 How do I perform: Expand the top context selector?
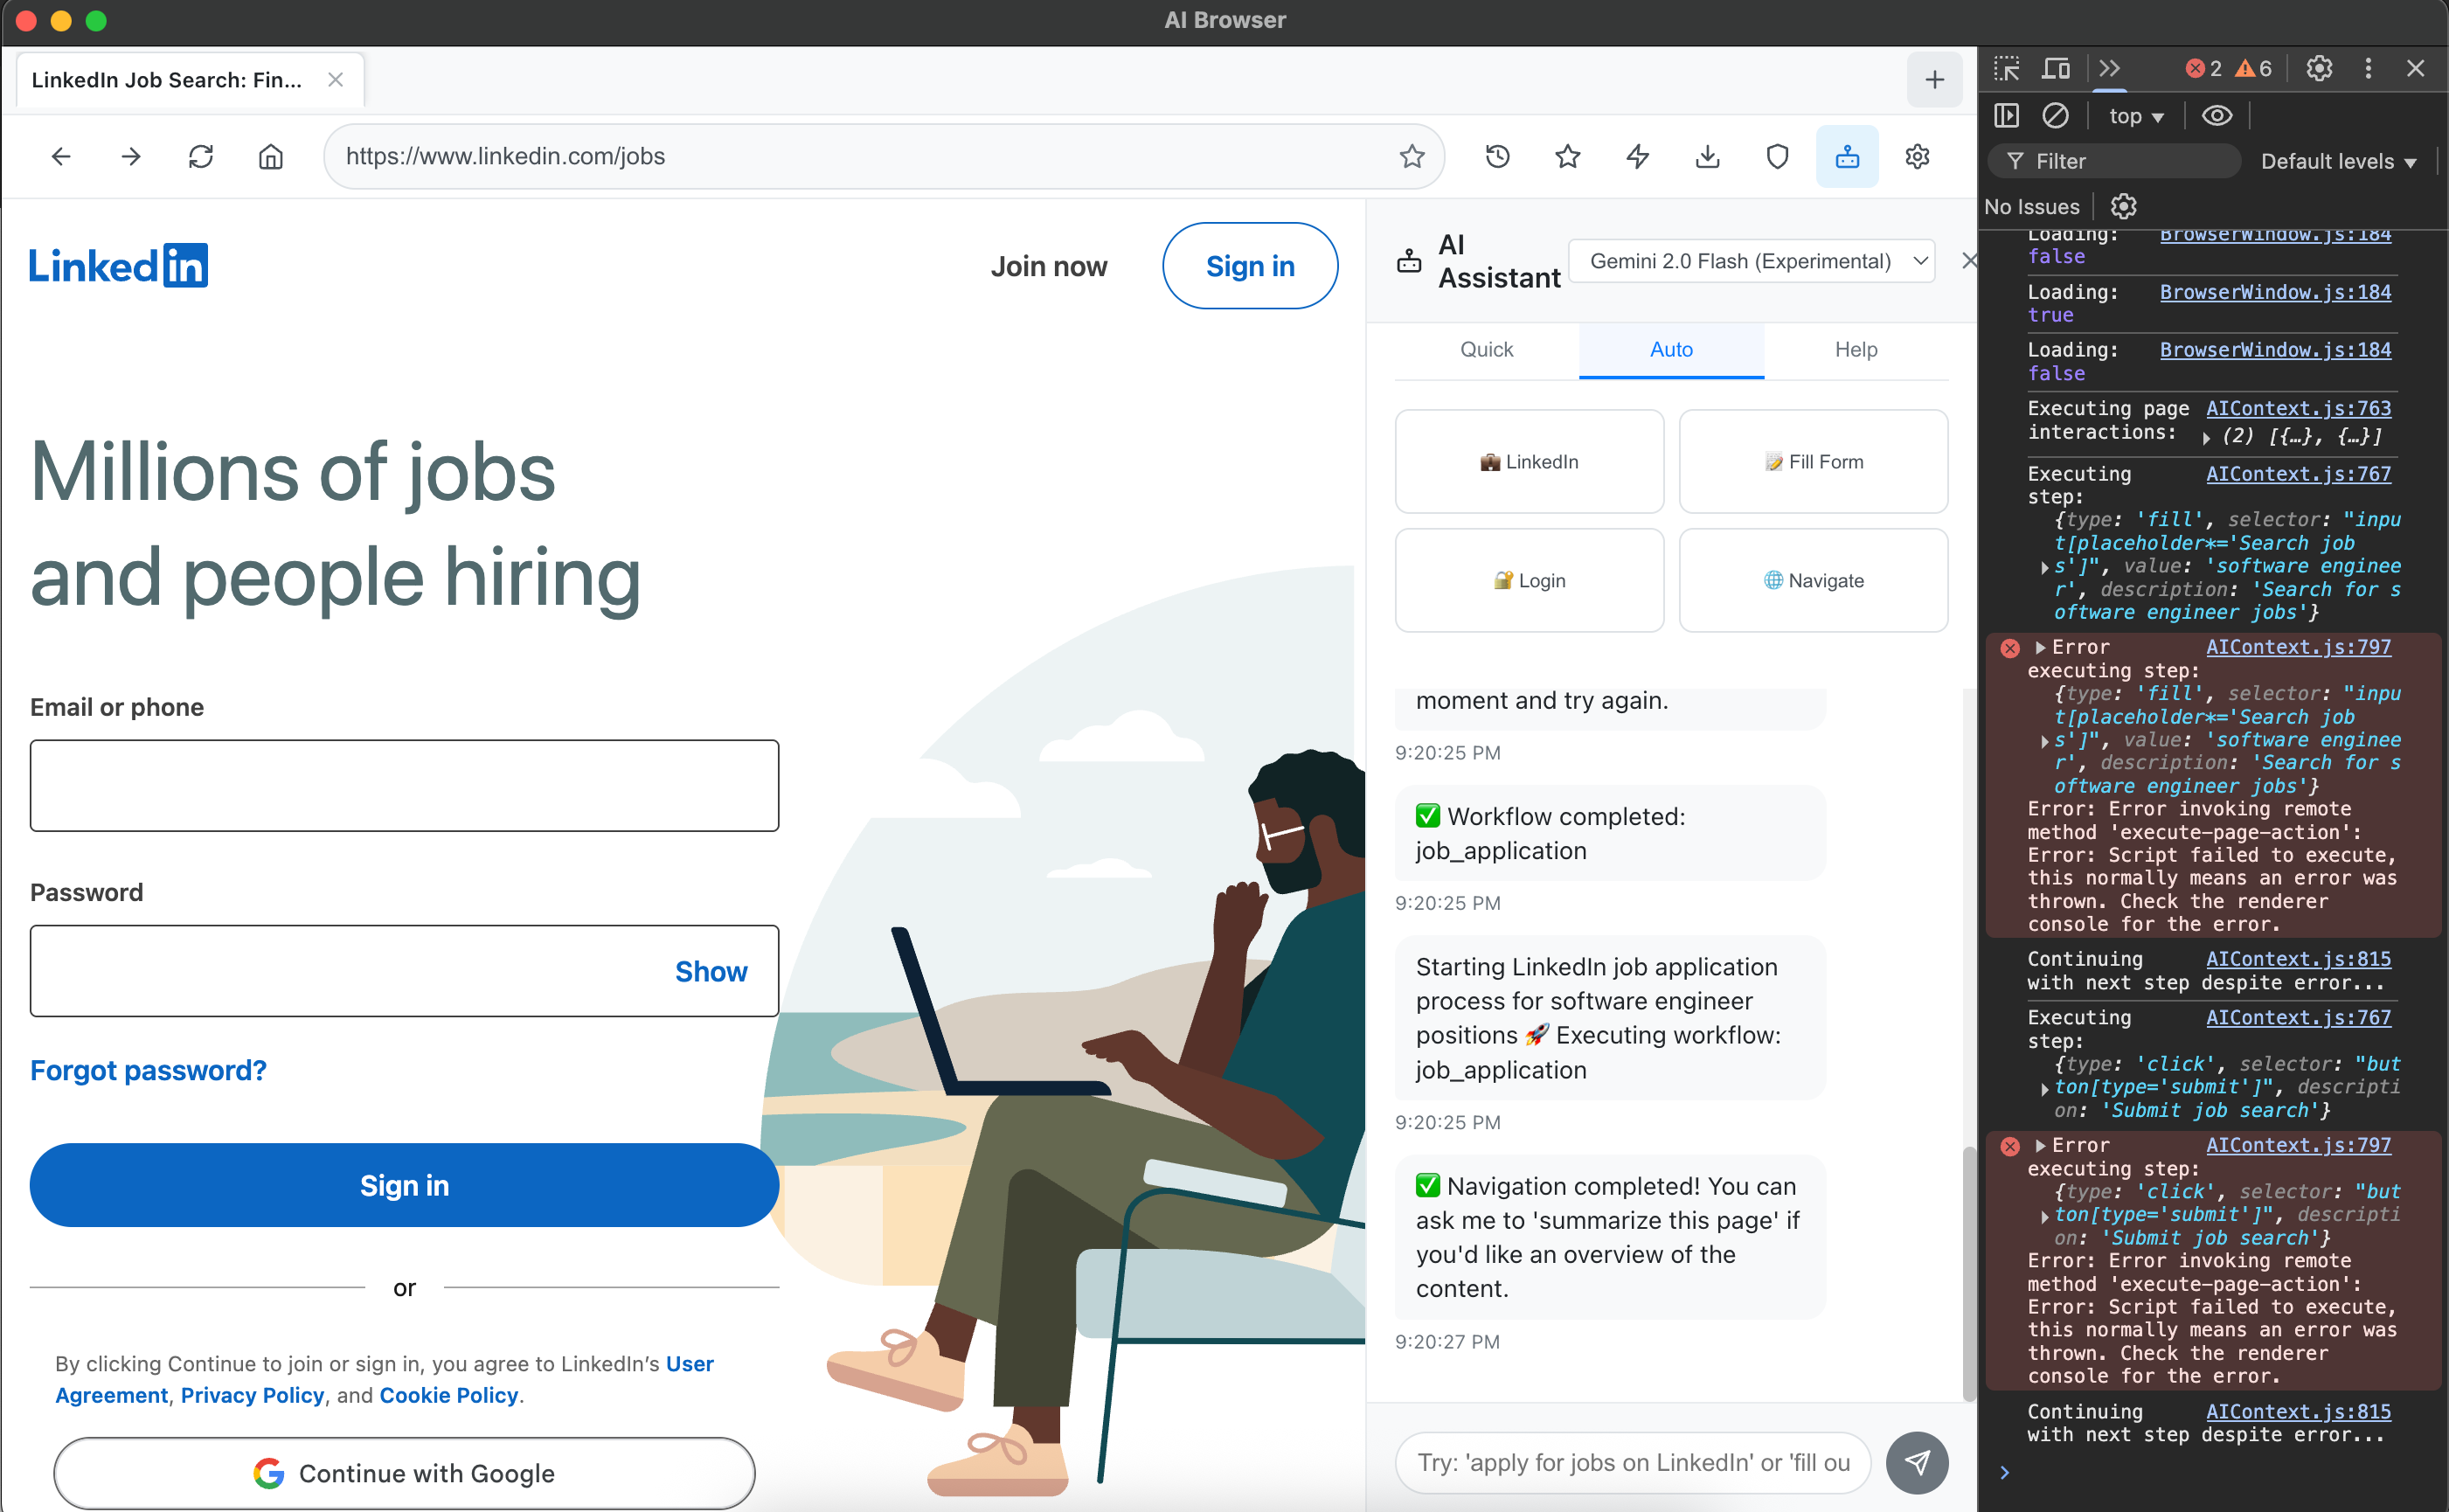point(2135,116)
